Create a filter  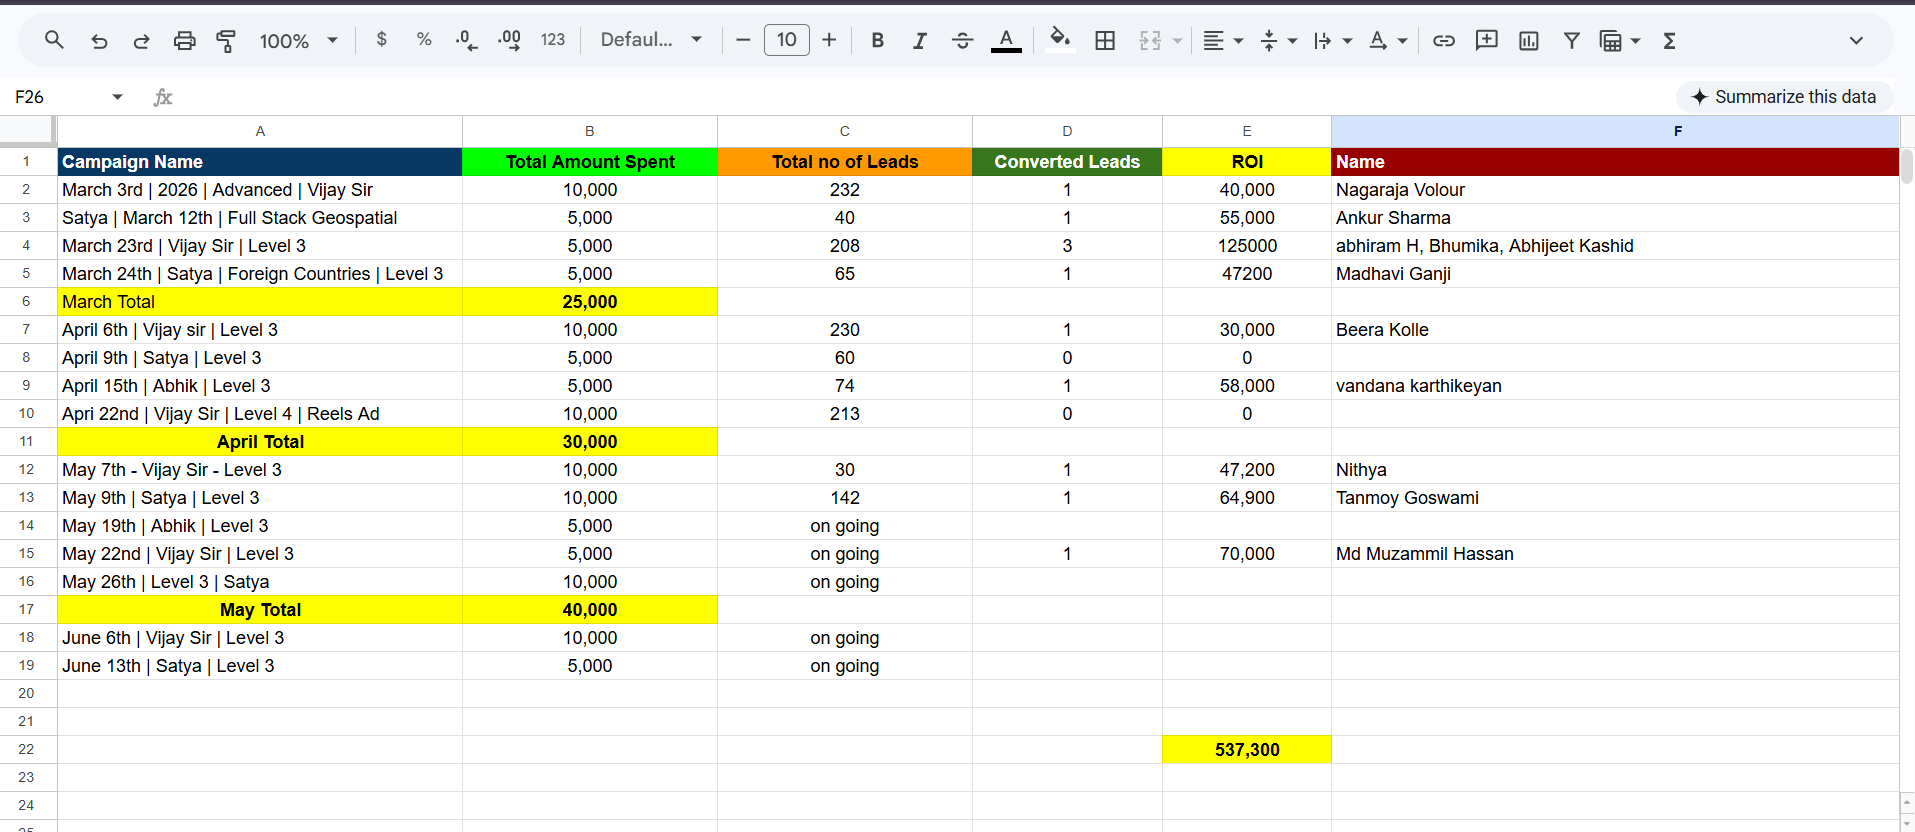coord(1572,40)
